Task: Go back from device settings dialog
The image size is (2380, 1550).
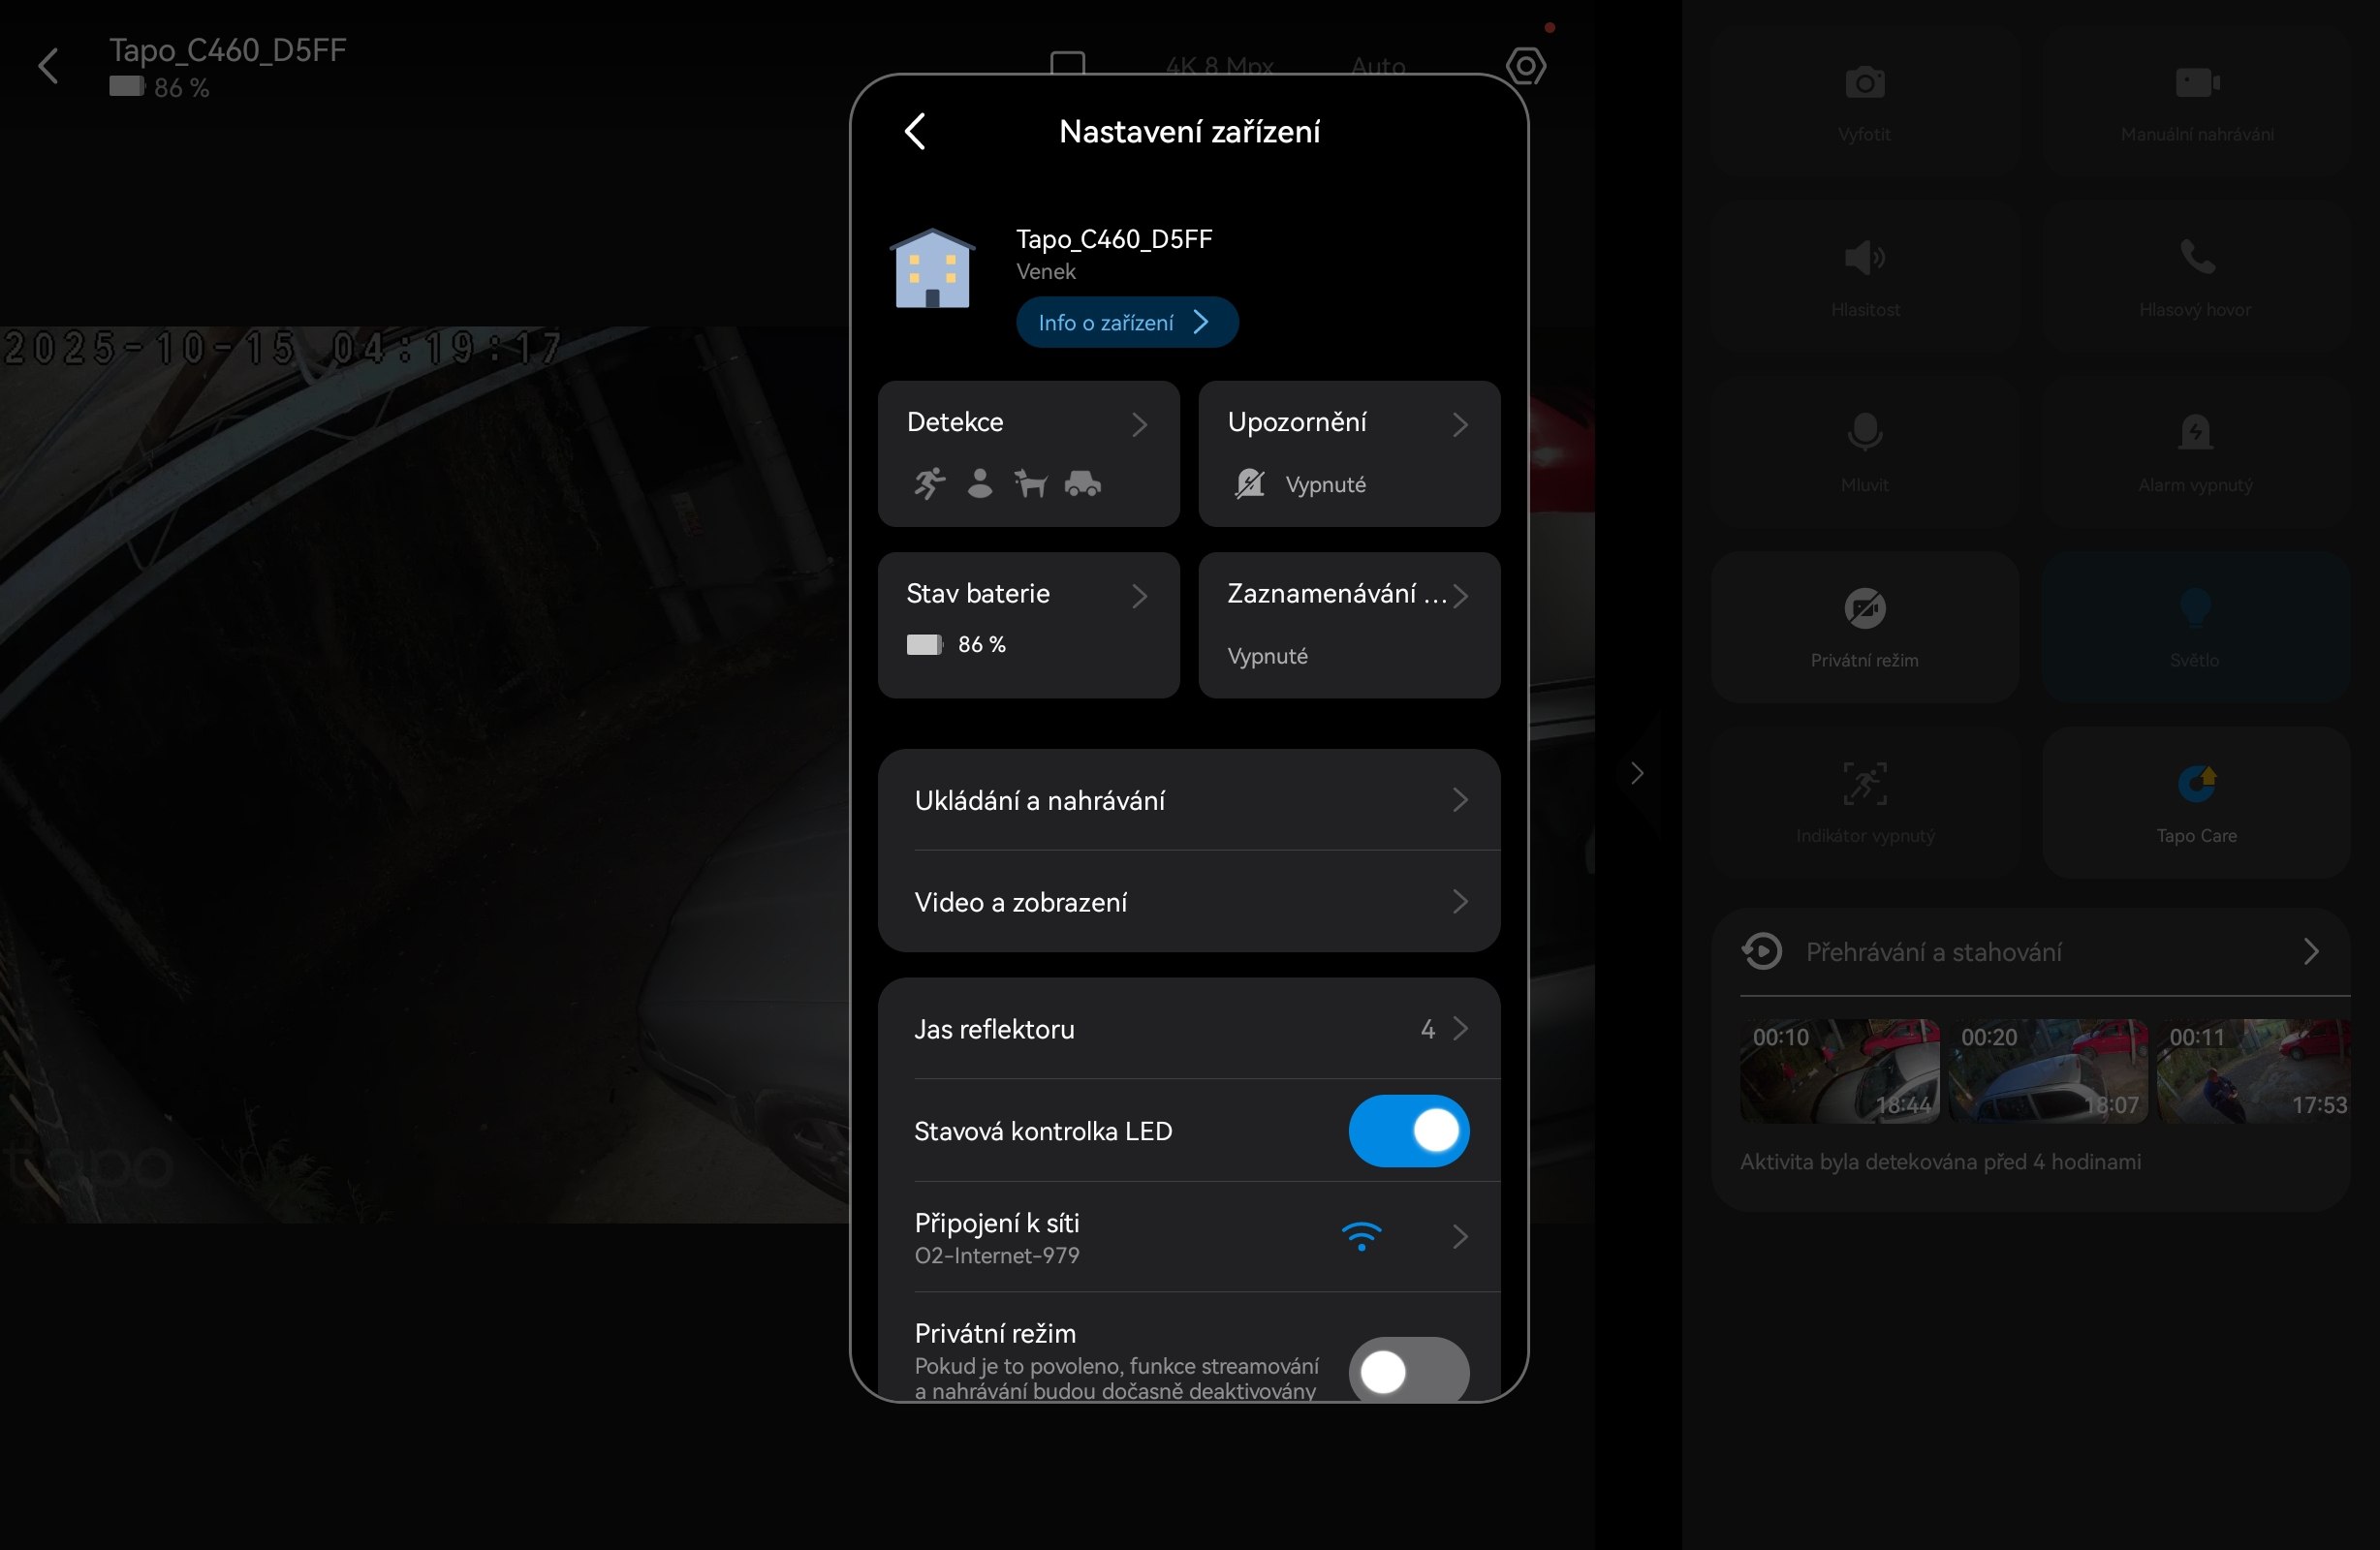Action: click(x=915, y=131)
